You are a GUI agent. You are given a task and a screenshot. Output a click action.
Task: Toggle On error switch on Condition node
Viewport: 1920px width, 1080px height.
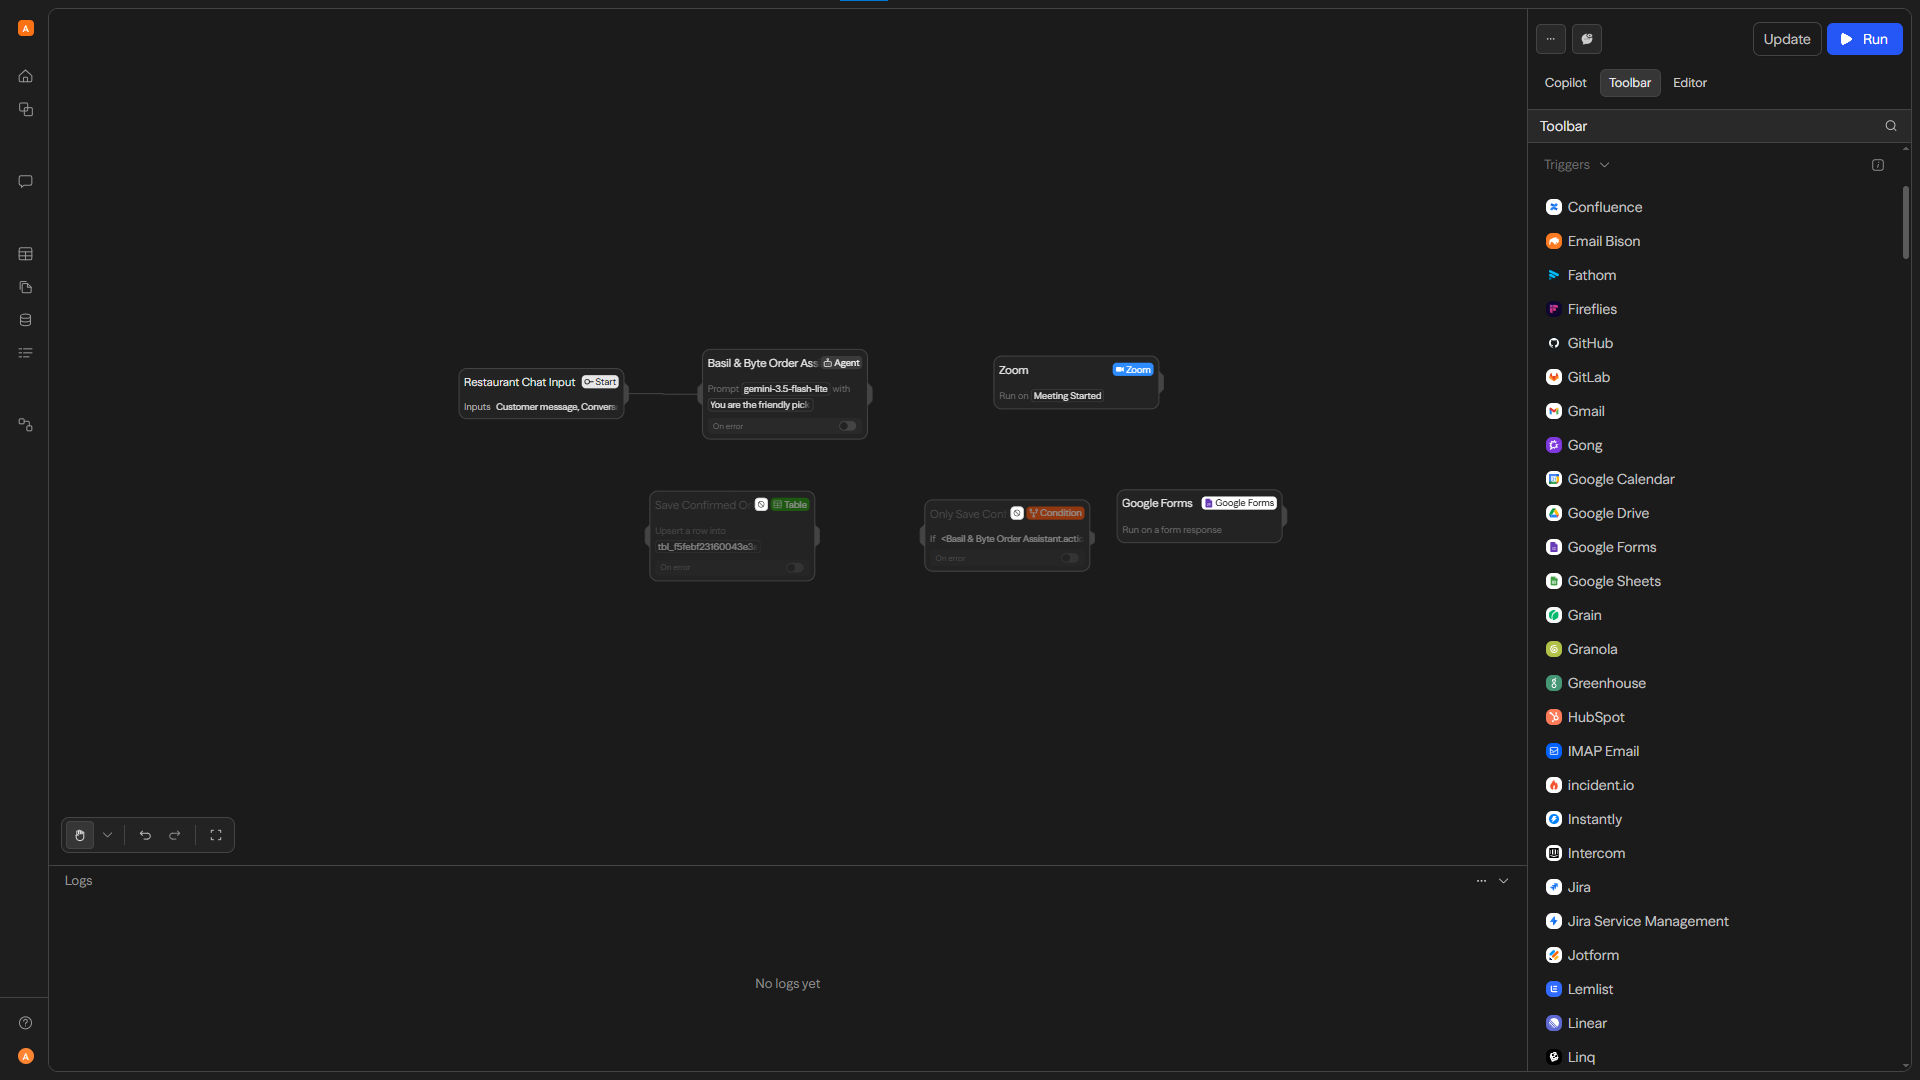[x=1070, y=558]
